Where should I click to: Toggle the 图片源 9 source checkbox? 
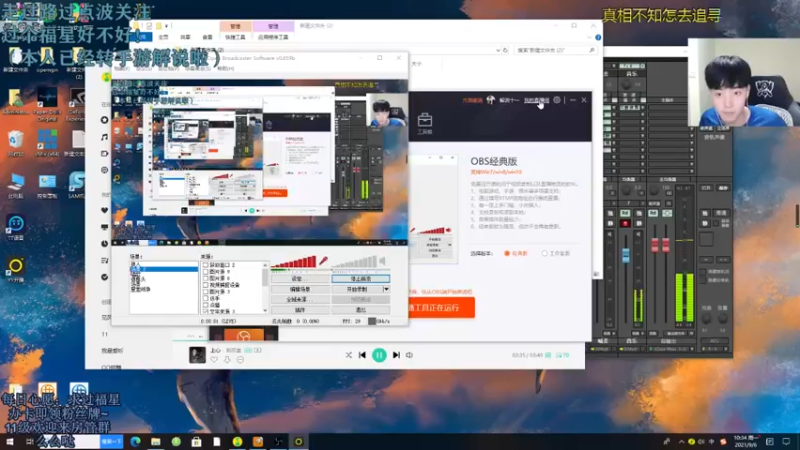tap(205, 272)
